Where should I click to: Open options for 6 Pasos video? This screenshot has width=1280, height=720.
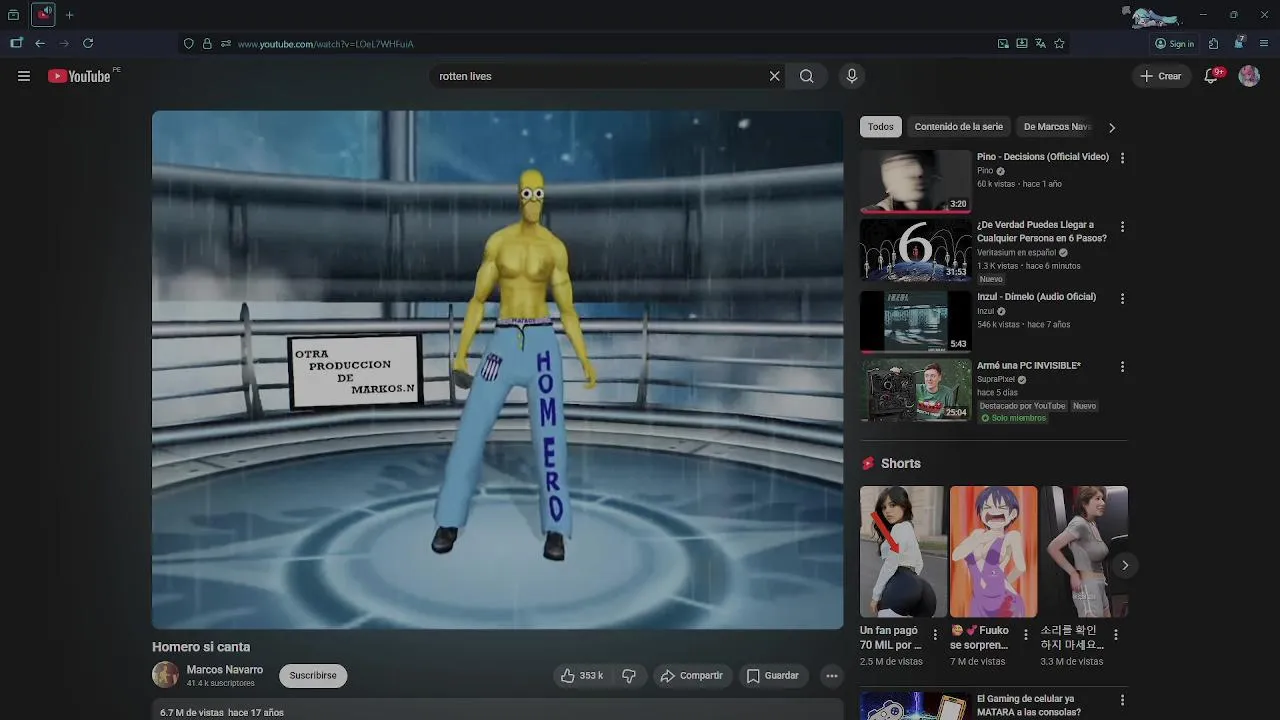[1122, 227]
